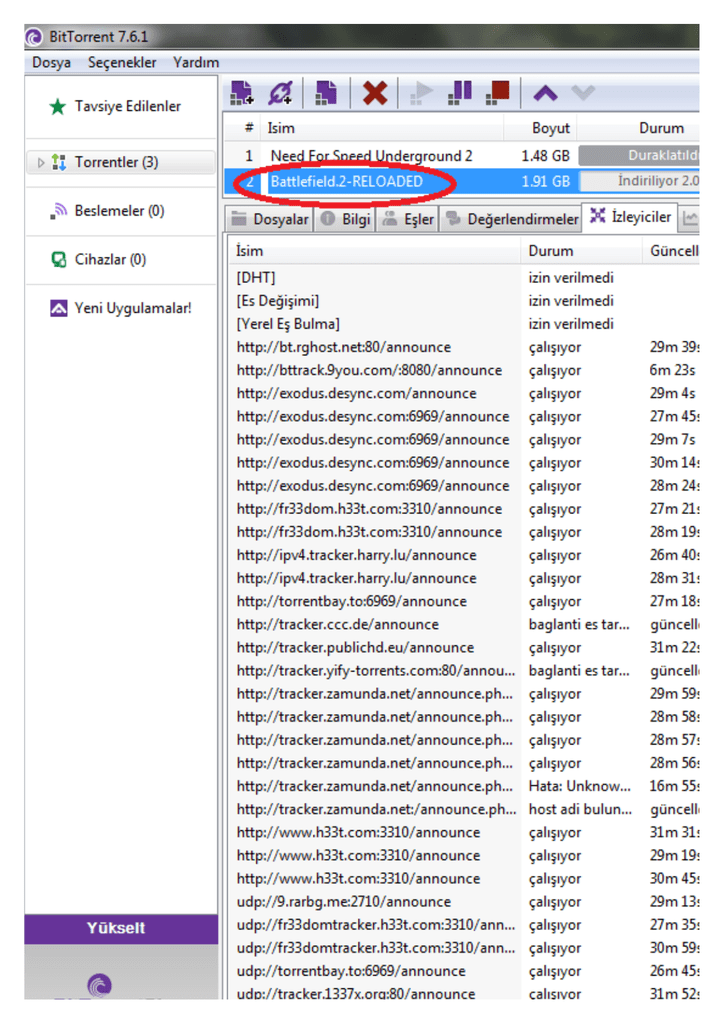This screenshot has width=724, height=1024.
Task: Open Tavsiye Edilenler in sidebar
Action: pyautogui.click(x=127, y=106)
